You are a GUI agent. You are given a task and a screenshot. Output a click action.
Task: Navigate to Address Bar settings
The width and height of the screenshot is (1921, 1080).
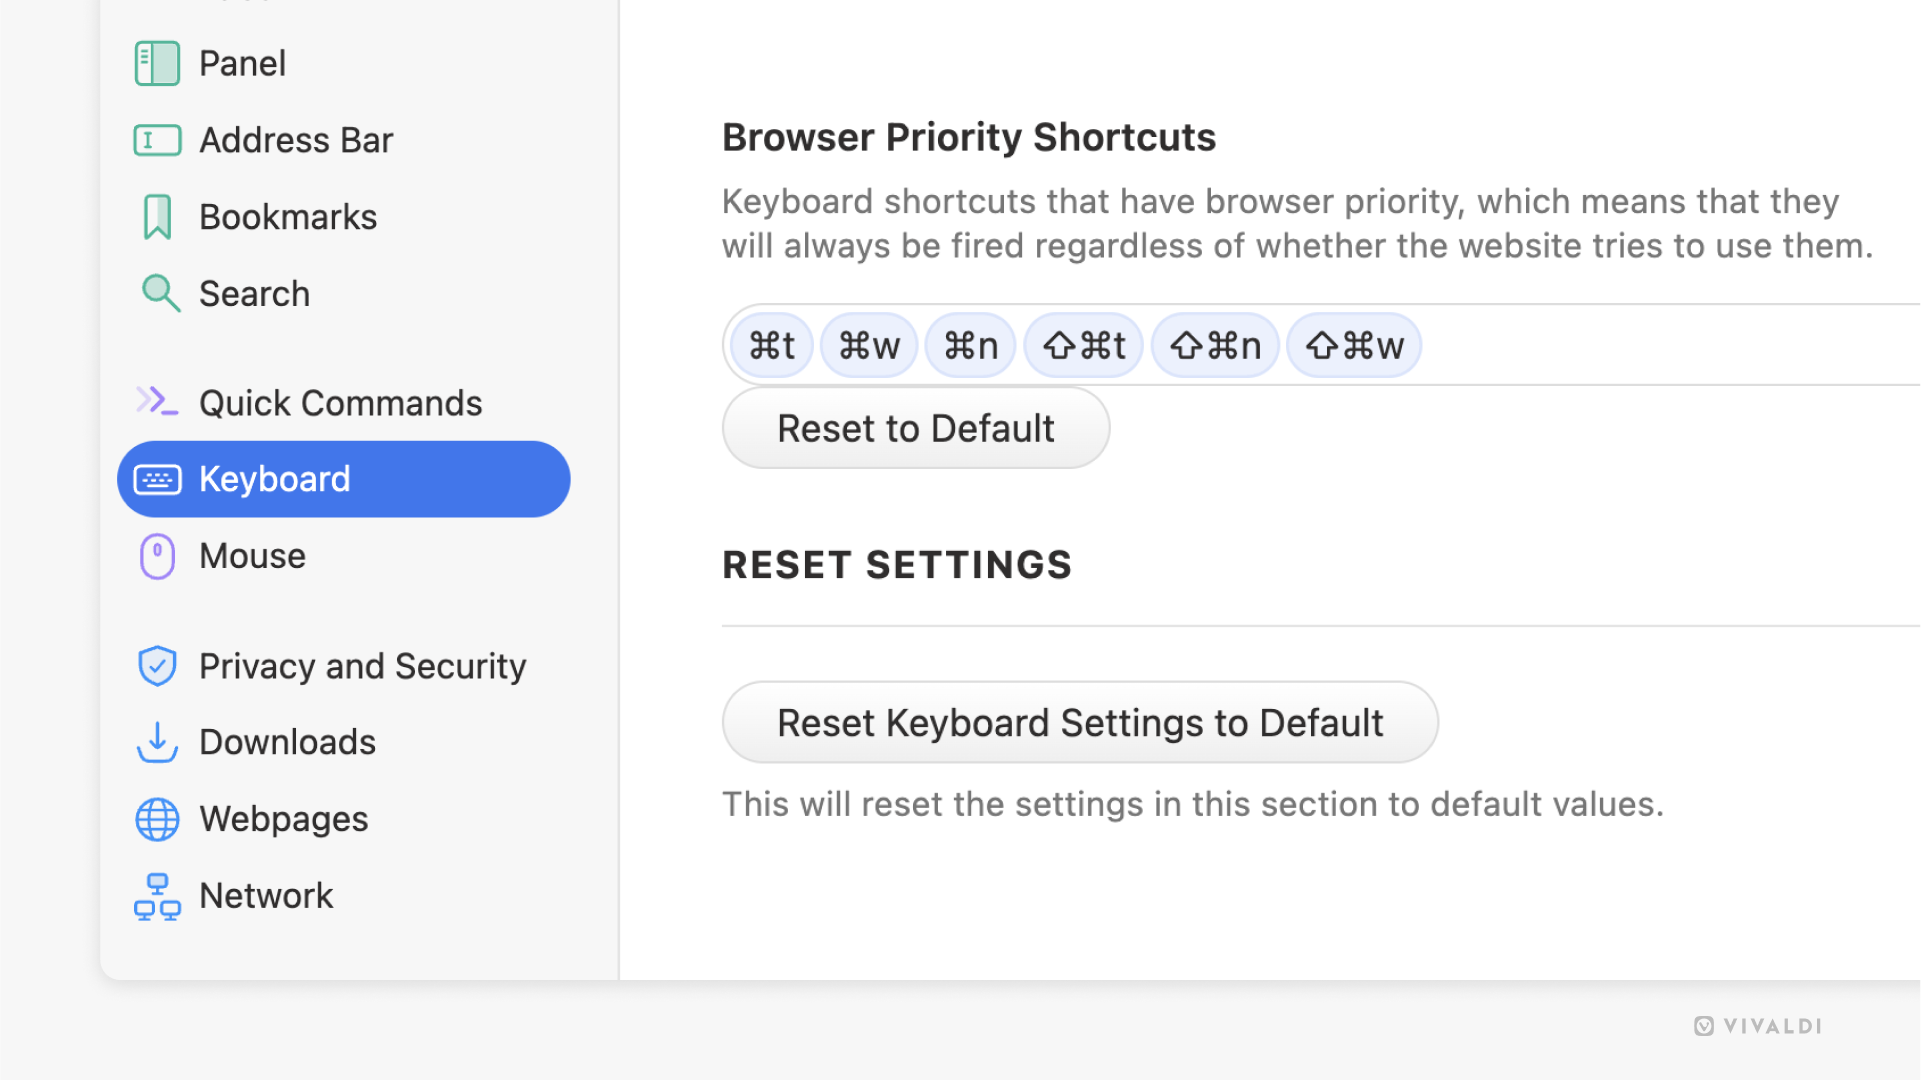coord(297,138)
